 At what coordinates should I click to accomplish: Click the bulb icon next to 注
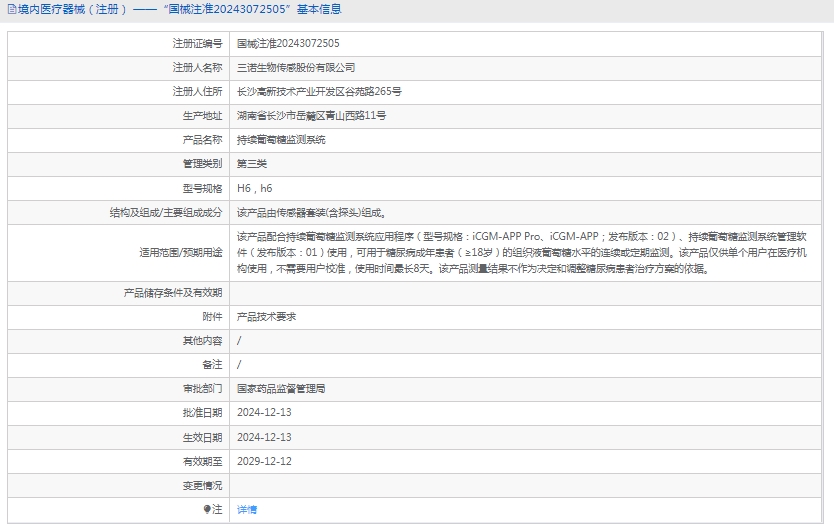click(207, 509)
